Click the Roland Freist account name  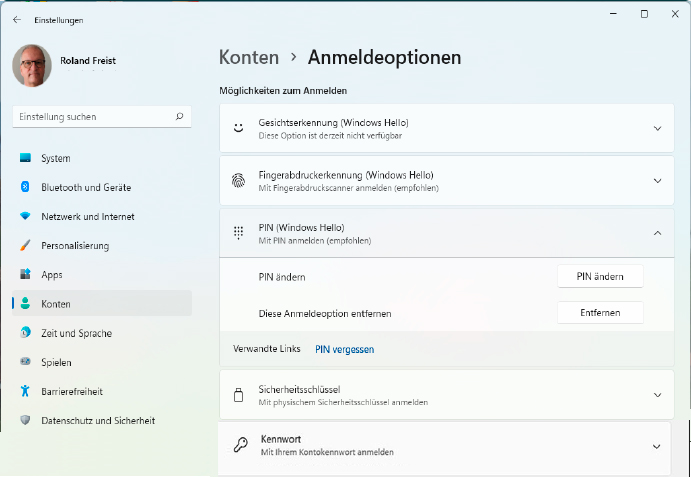coord(88,60)
